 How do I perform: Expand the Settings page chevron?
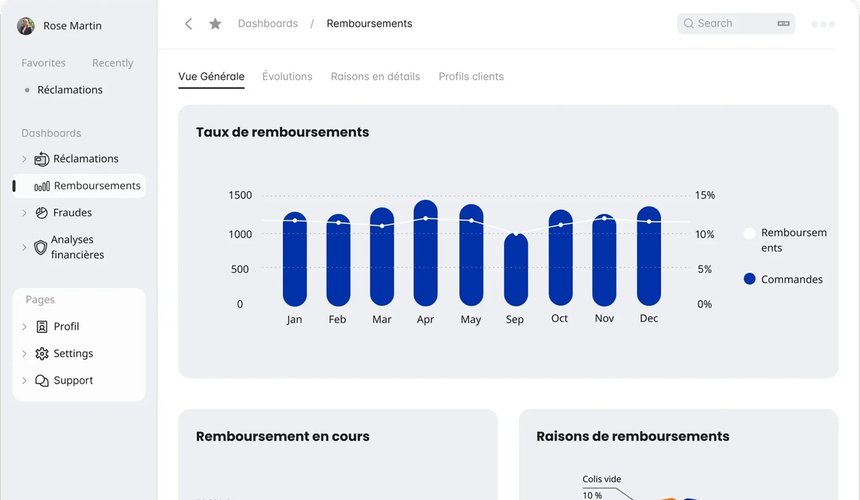pos(24,354)
